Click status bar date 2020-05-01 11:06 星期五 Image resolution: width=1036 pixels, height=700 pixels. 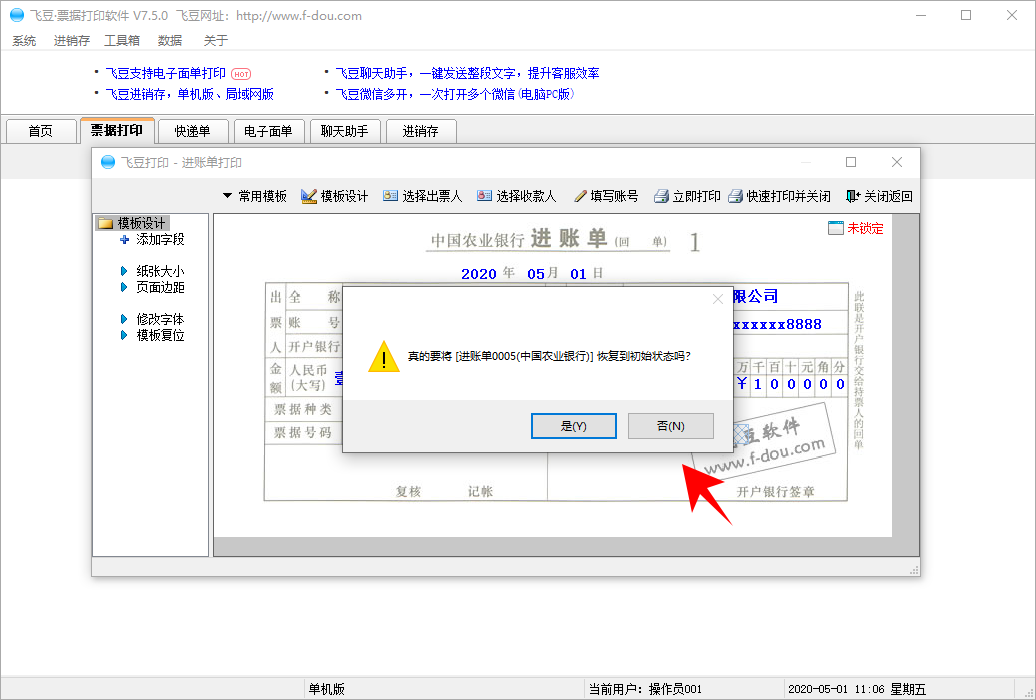click(x=857, y=689)
